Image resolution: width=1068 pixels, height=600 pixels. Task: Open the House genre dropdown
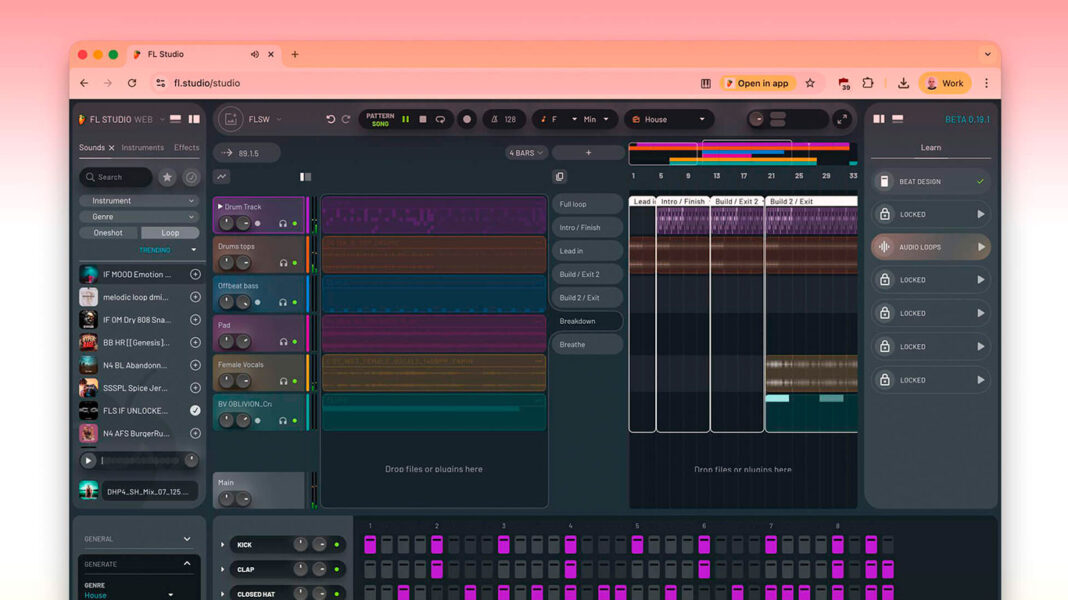pyautogui.click(x=668, y=119)
